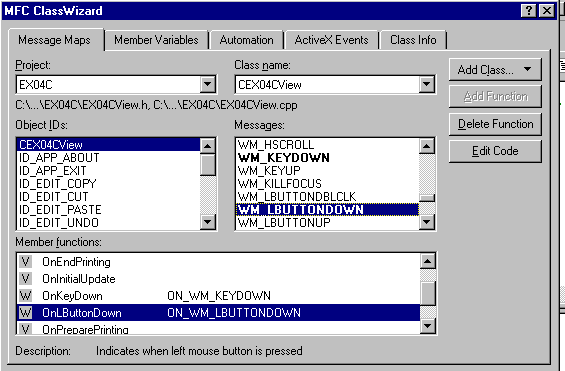Click the W icon beside OnLButtonDown
This screenshot has width=565, height=371.
(26, 313)
